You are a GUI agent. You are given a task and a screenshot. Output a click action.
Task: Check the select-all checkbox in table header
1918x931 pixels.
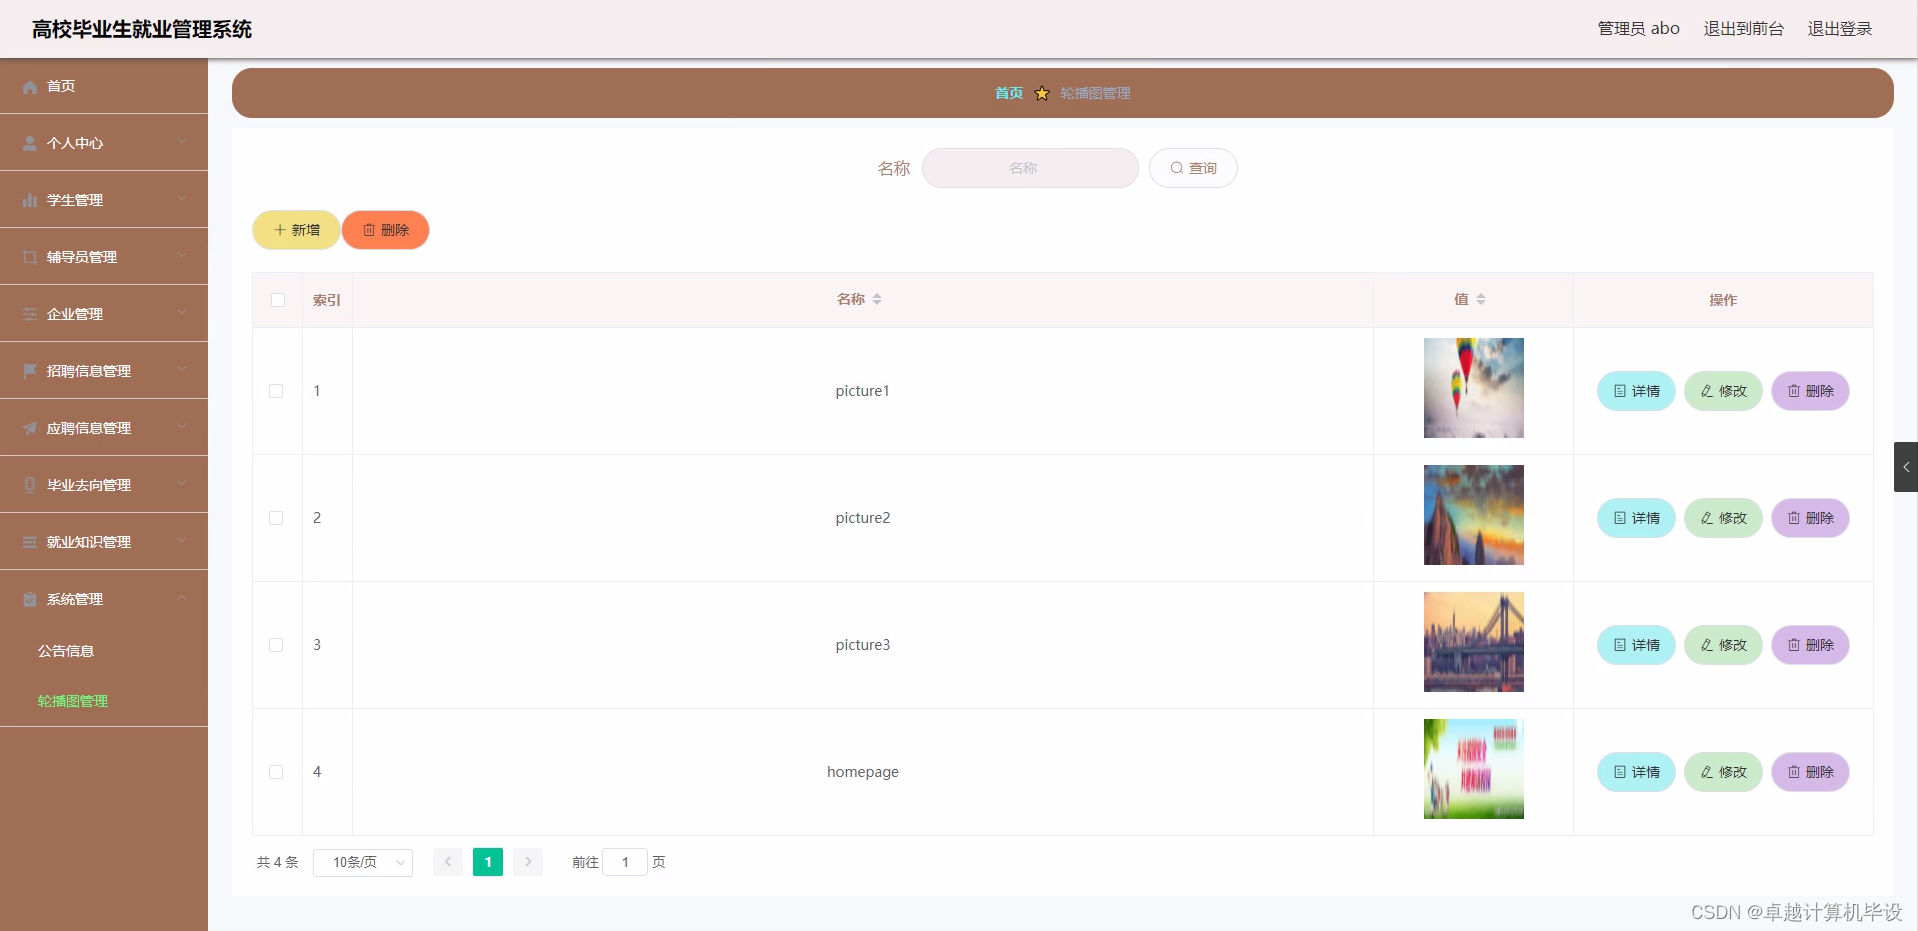(277, 299)
